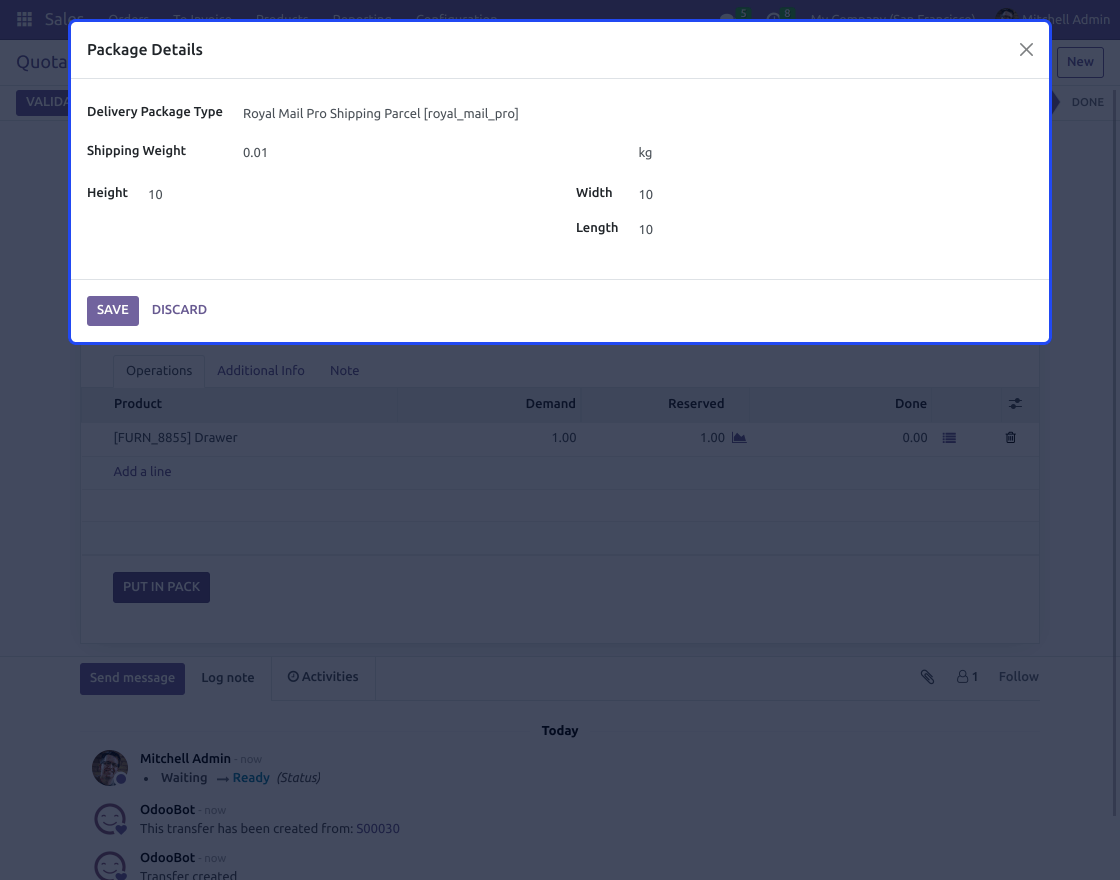Viewport: 1120px width, 880px height.
Task: Click the paperclip attachments icon
Action: [927, 677]
